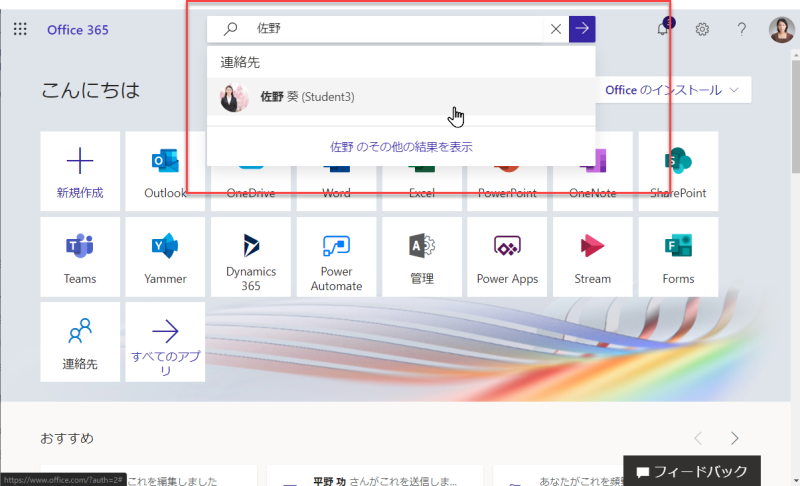Click the search magnifier icon
Viewport: 800px width, 486px height.
[230, 29]
